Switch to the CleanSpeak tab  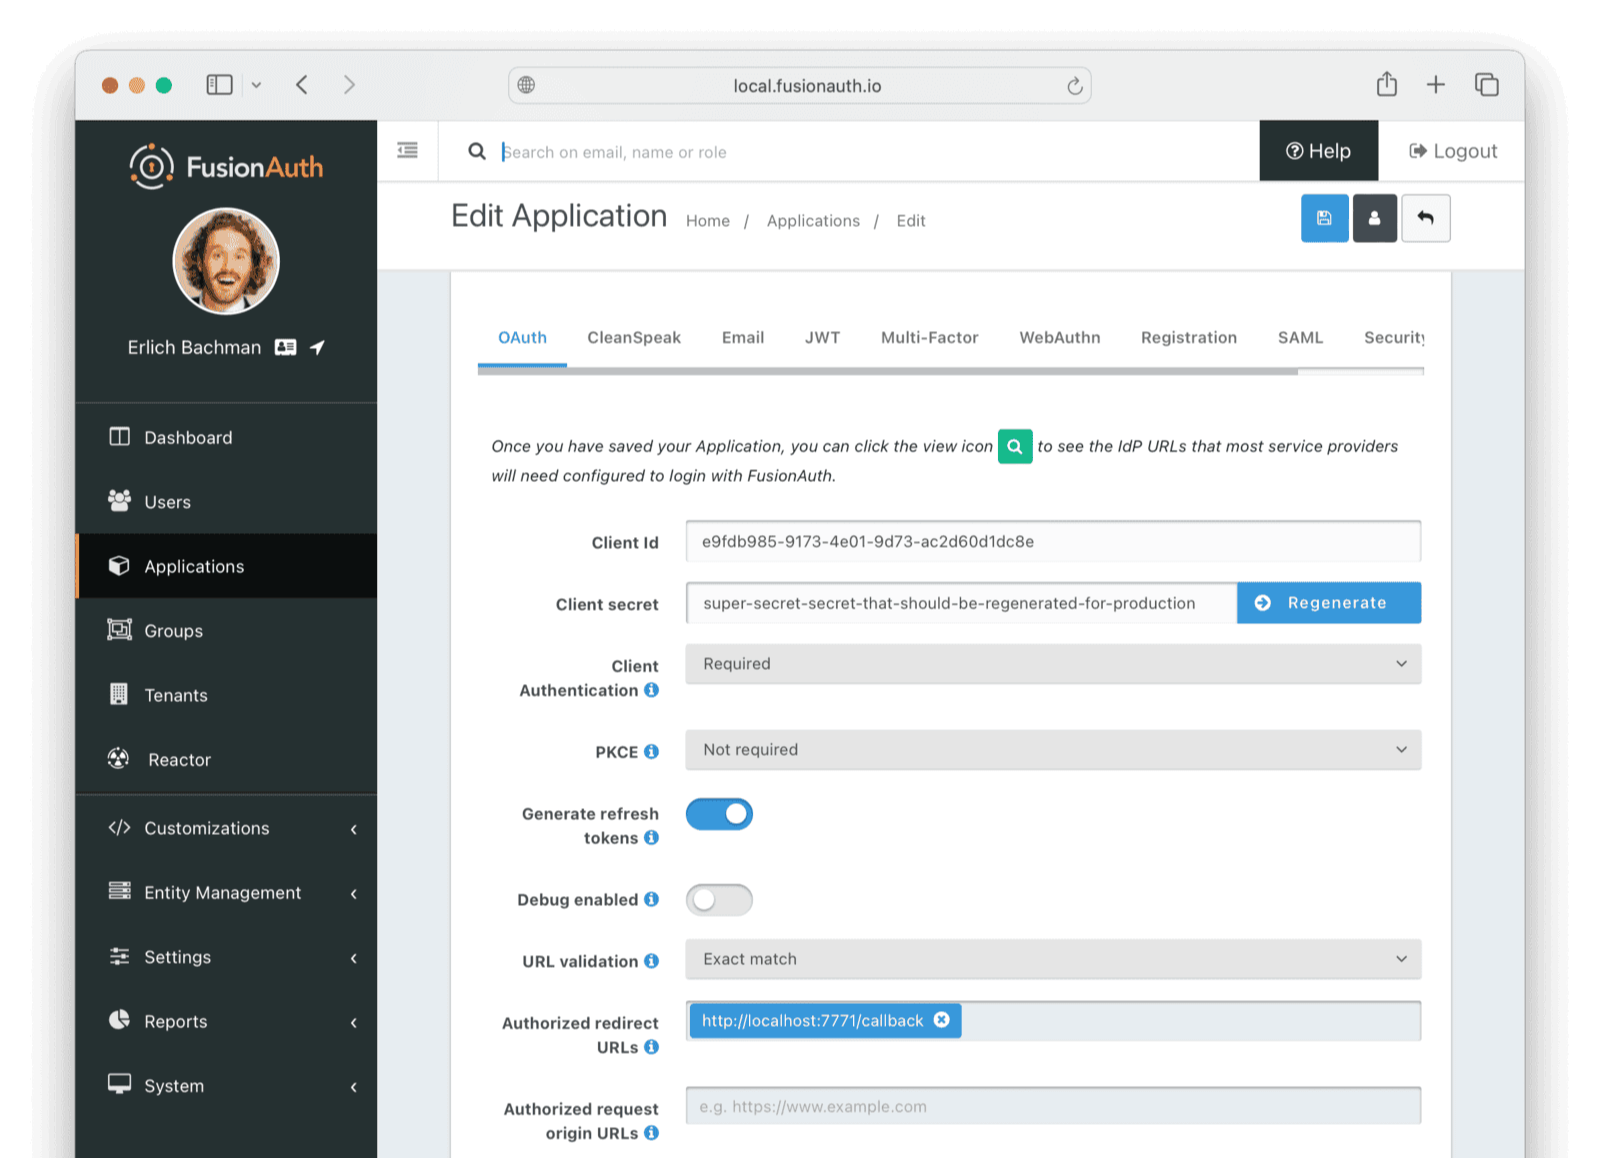pos(634,338)
